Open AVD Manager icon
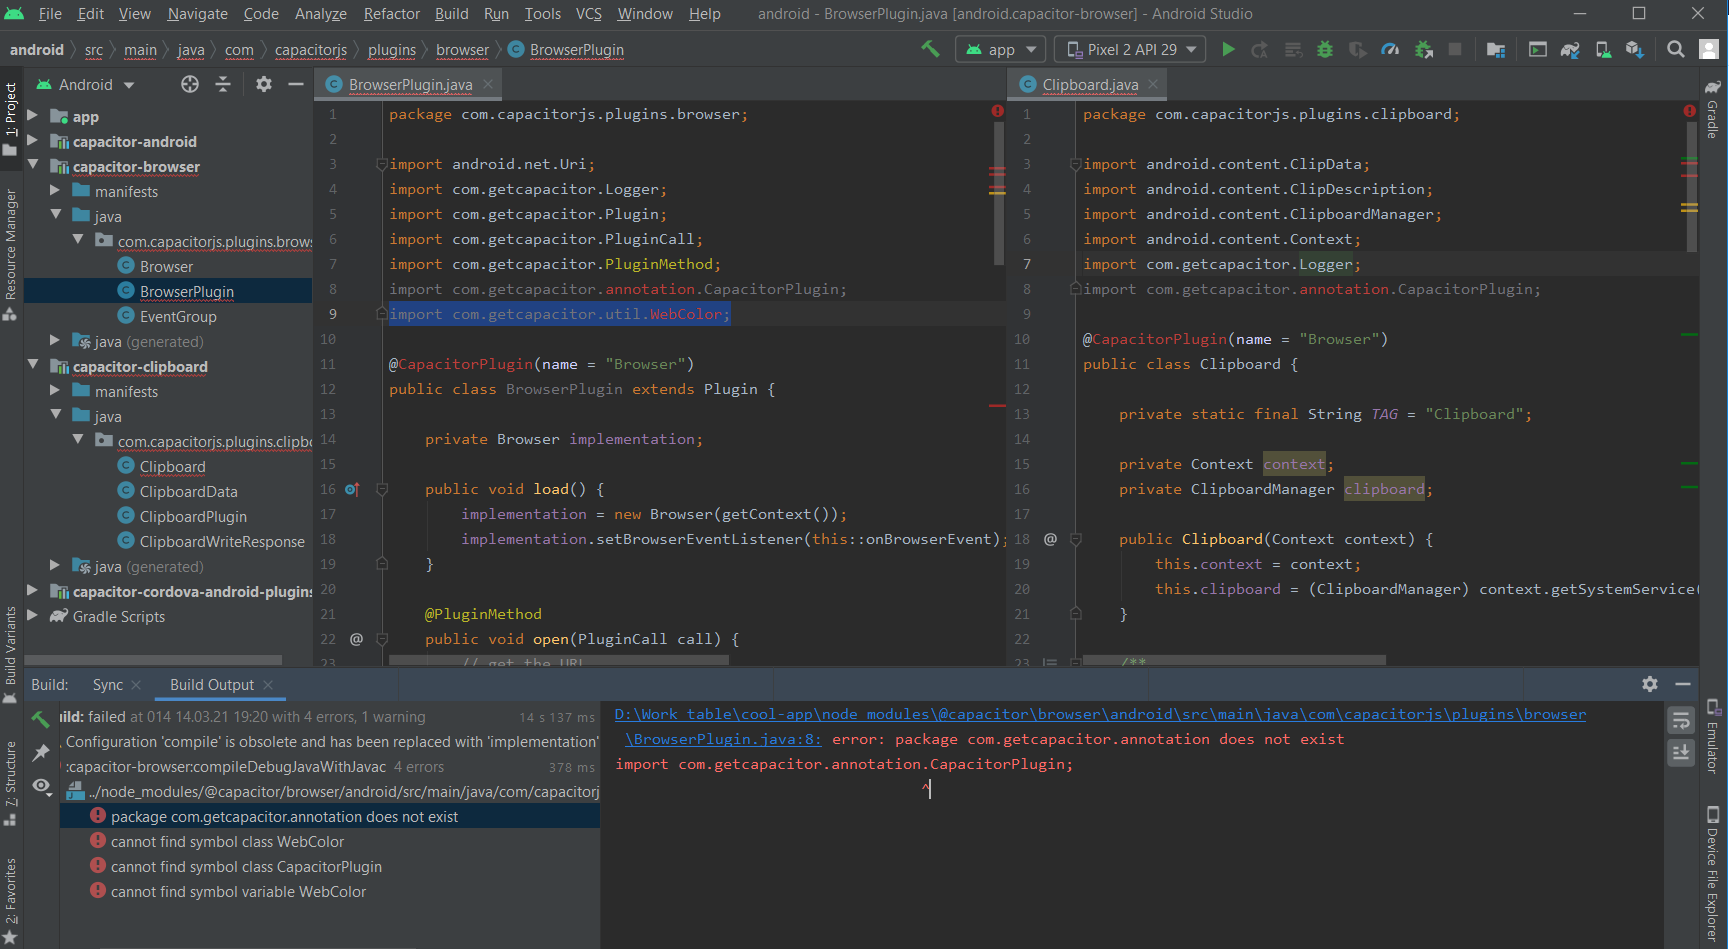 [1603, 49]
